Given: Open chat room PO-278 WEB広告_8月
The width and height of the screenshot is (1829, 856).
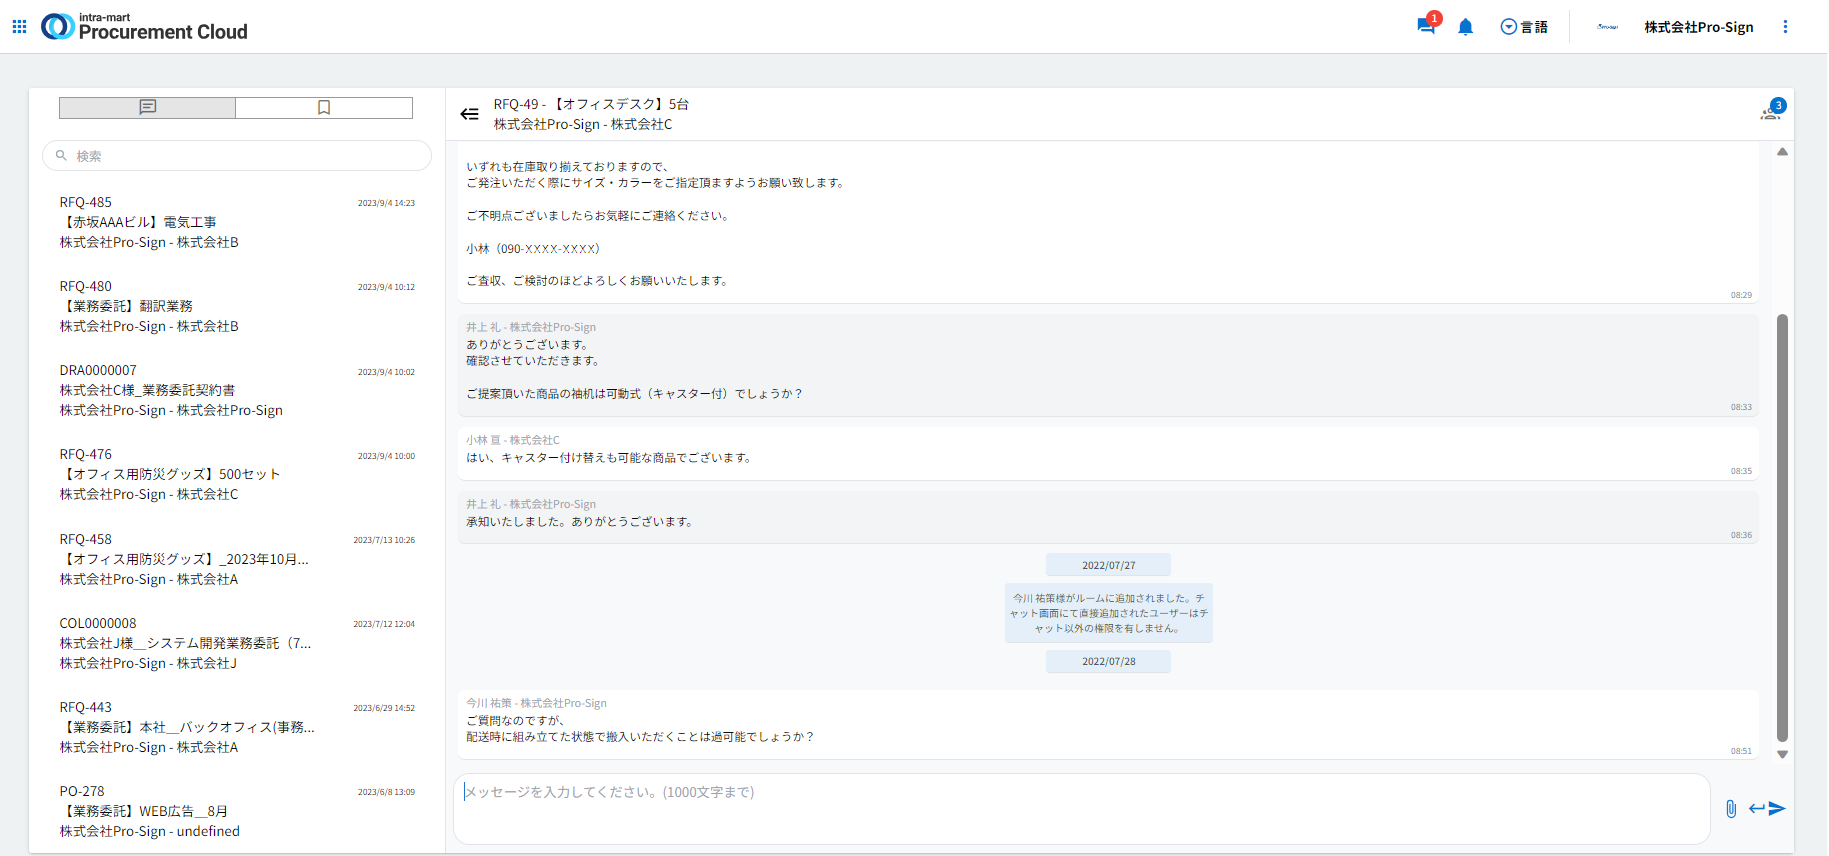Looking at the screenshot, I should [x=237, y=811].
